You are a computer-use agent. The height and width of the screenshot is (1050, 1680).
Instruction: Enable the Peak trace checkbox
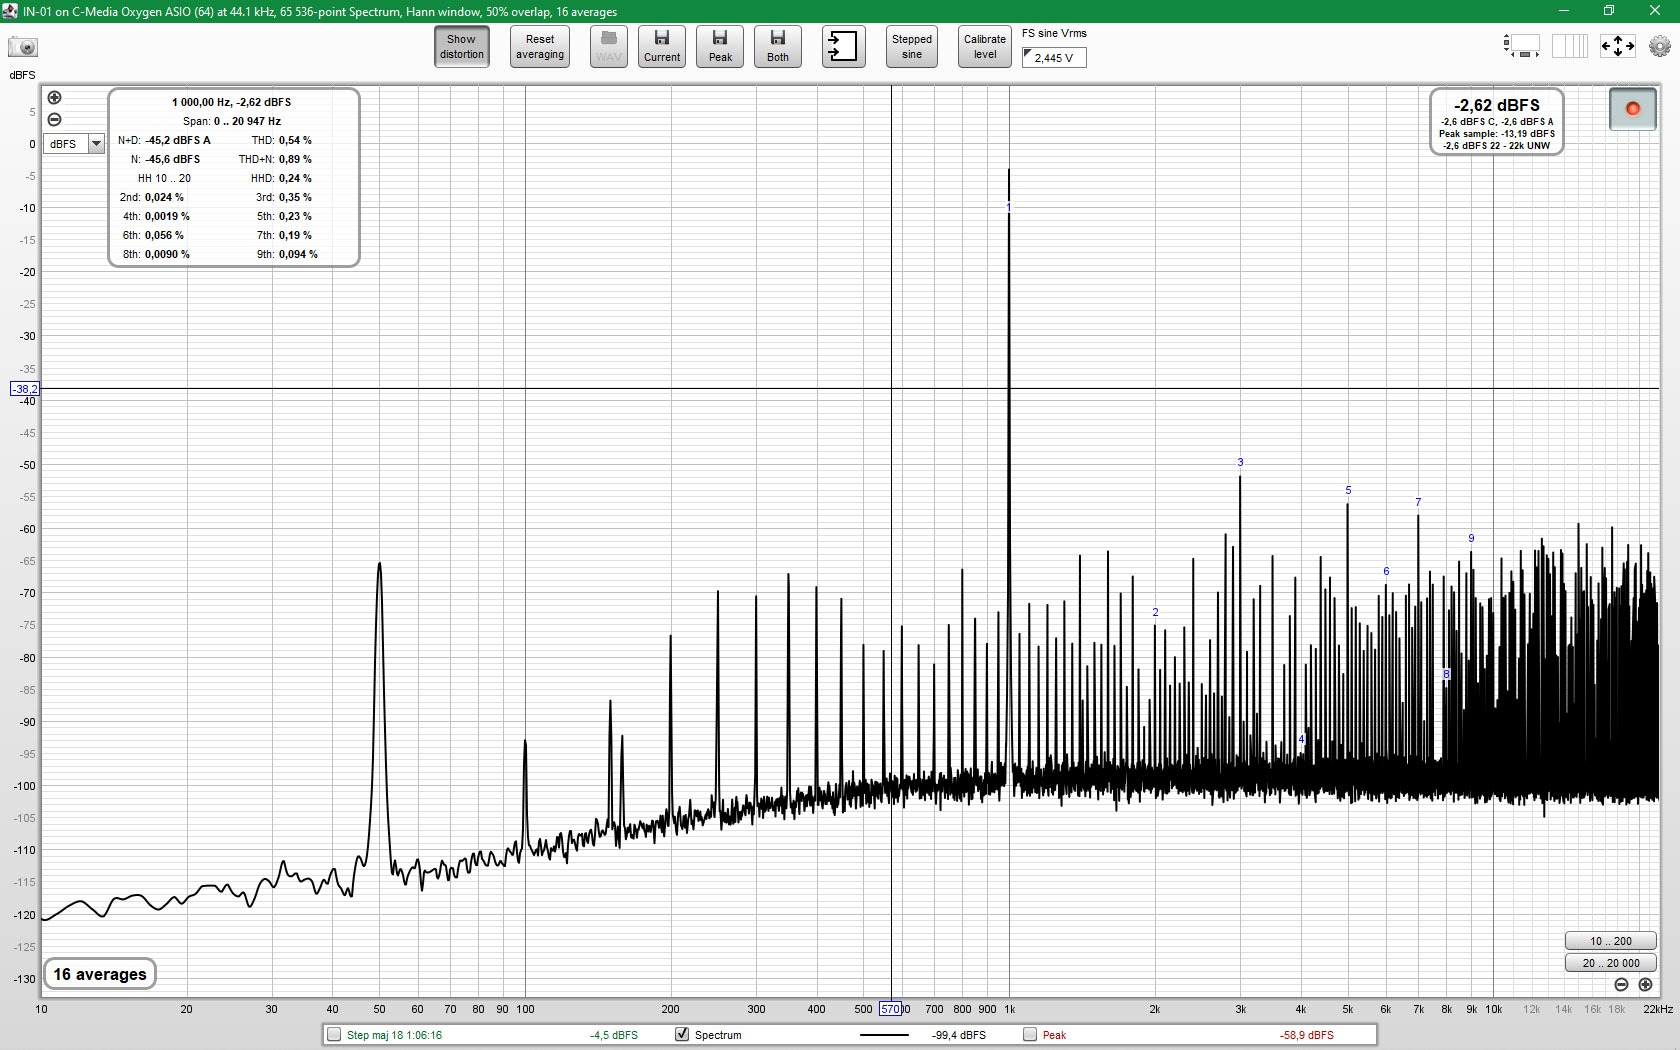[1029, 1035]
